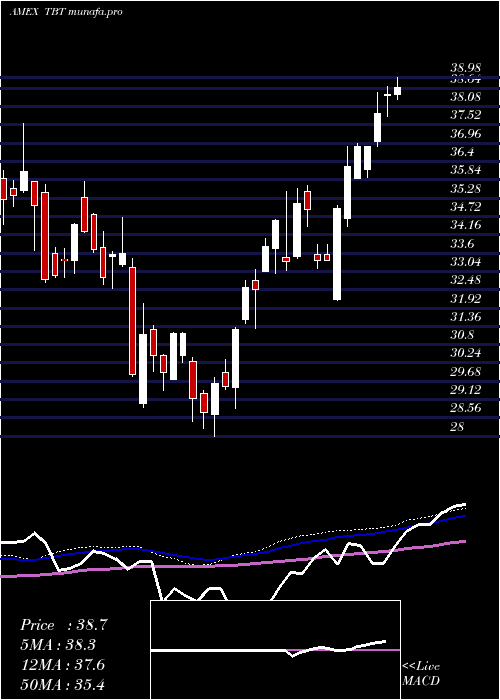Screen dimensions: 500x700
Task: Select the 32.48 price axis label
Action: click(x=466, y=280)
